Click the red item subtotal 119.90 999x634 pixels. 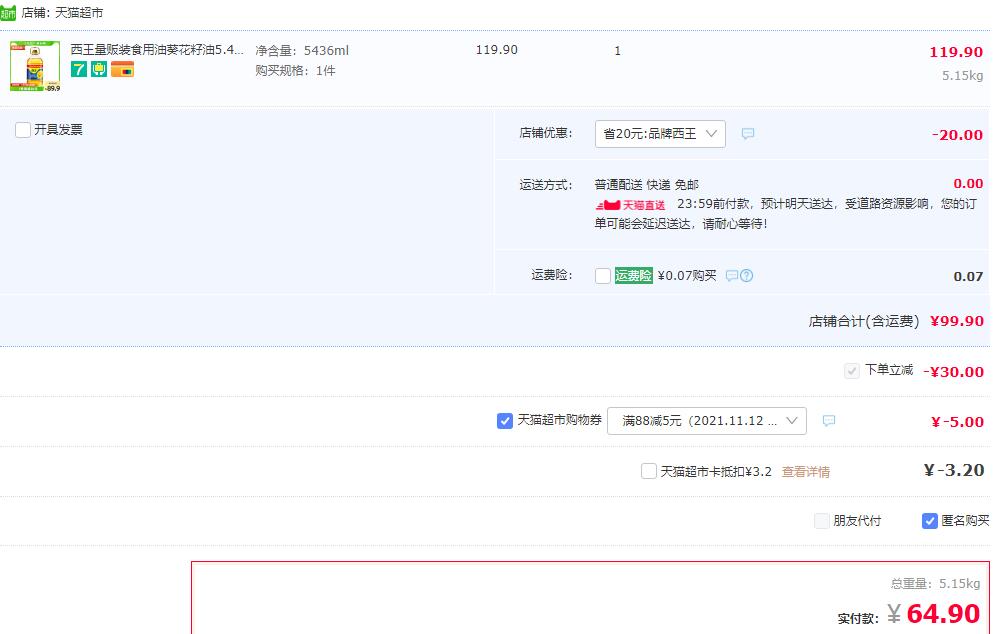coord(956,52)
